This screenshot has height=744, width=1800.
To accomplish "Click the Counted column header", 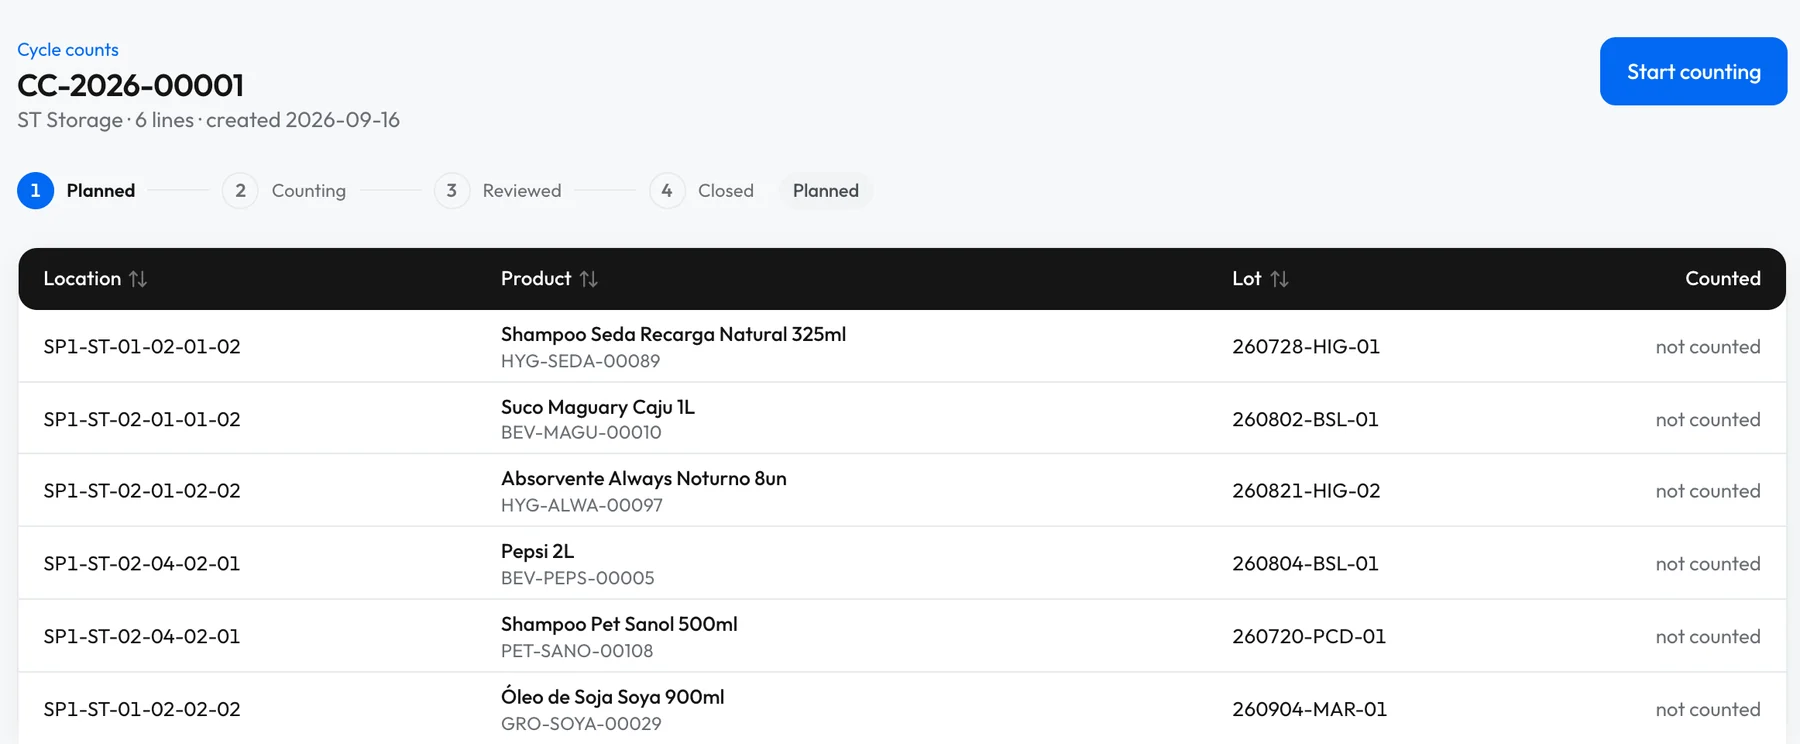I will 1722,279.
